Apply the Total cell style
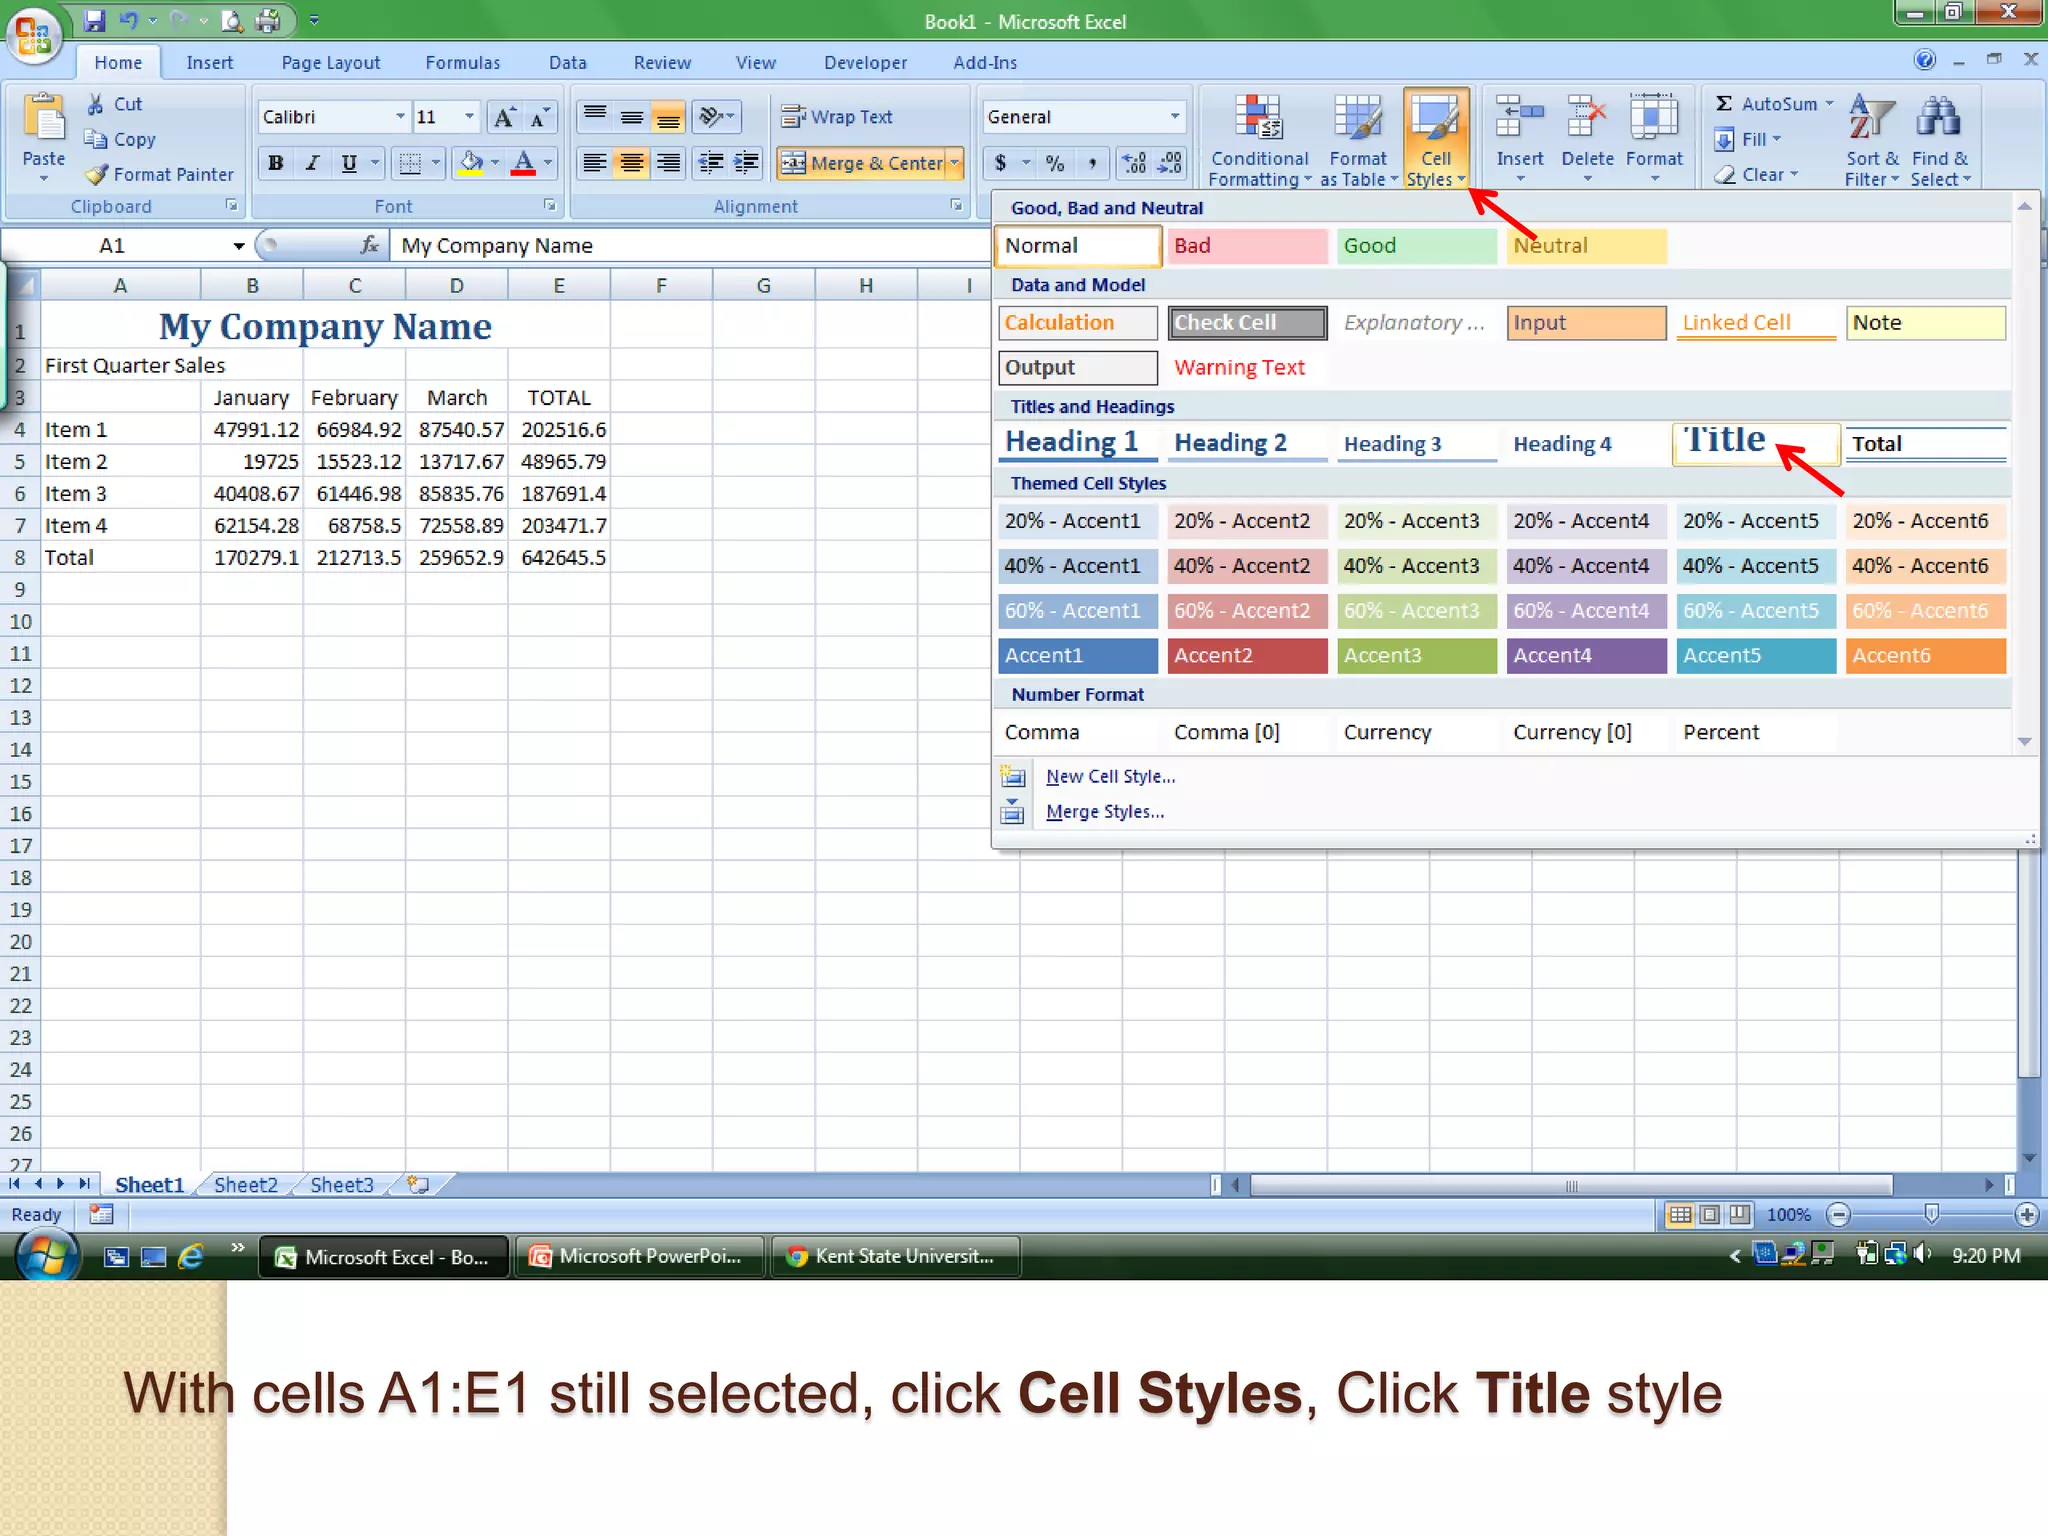This screenshot has height=1536, width=2048. pos(1925,443)
